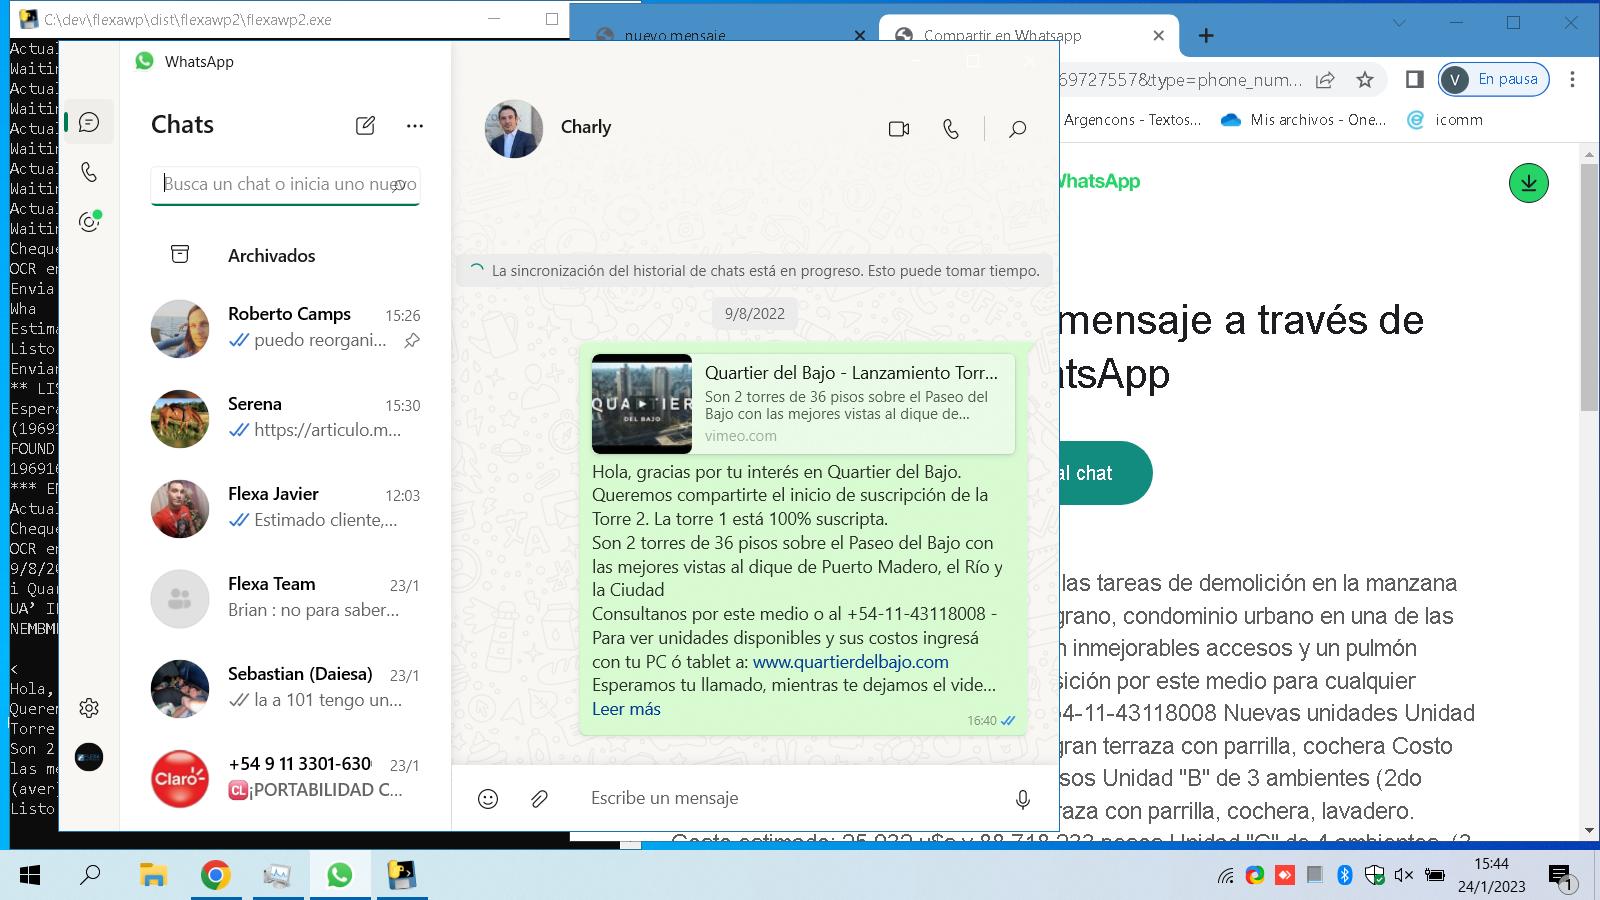The width and height of the screenshot is (1600, 900).
Task: Click the green chat button on web page
Action: tap(1105, 473)
